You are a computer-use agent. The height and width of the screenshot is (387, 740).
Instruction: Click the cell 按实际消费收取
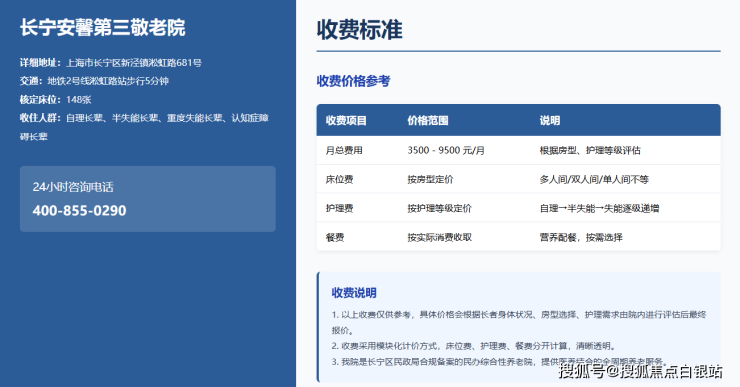click(x=439, y=237)
